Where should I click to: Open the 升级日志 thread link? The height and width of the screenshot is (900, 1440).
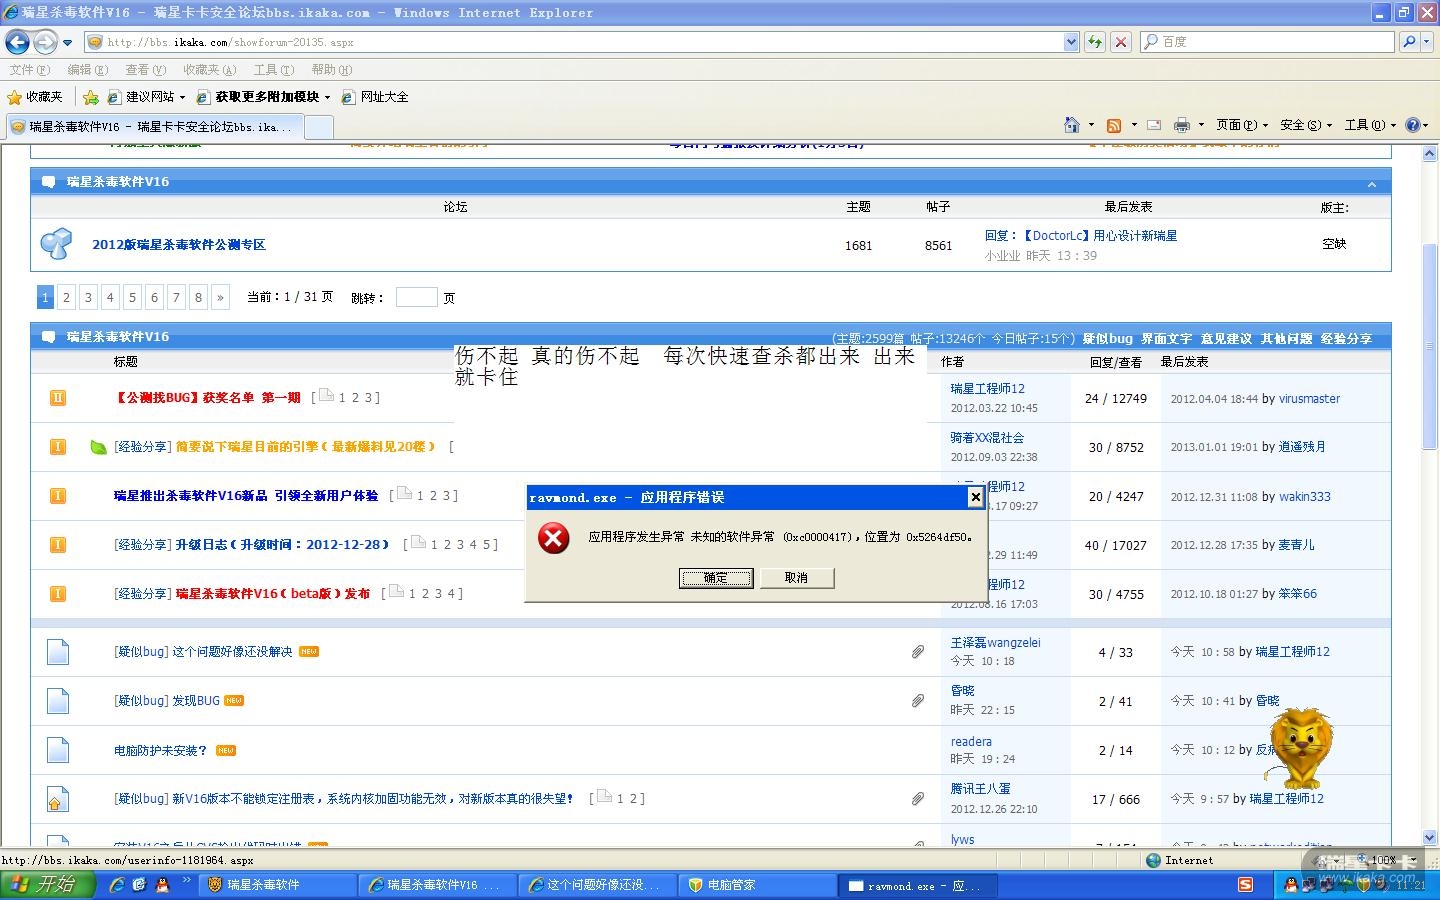(282, 545)
